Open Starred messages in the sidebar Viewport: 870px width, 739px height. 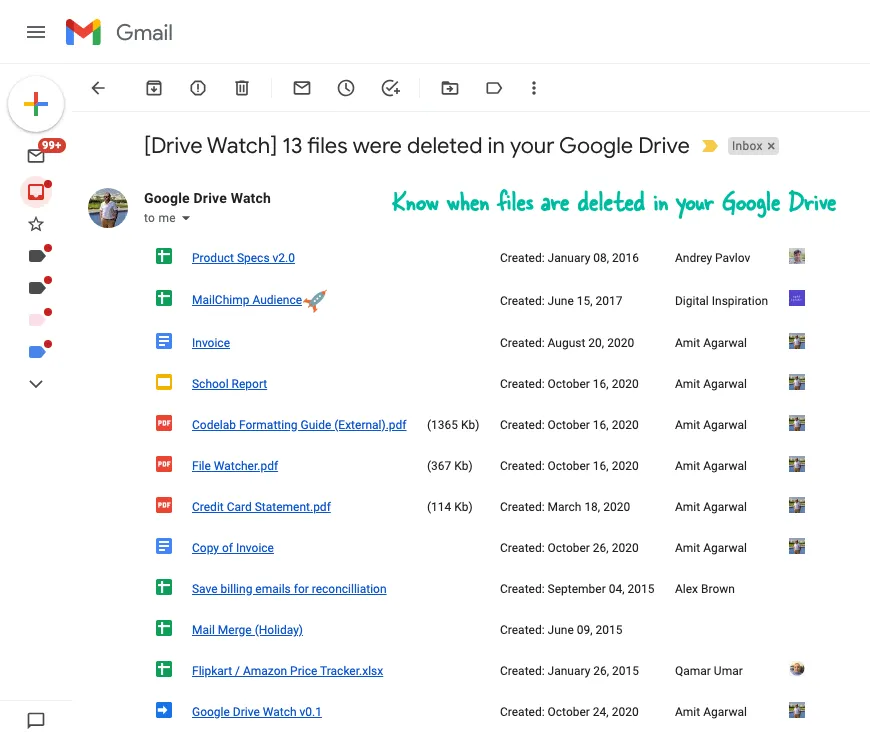pyautogui.click(x=36, y=224)
